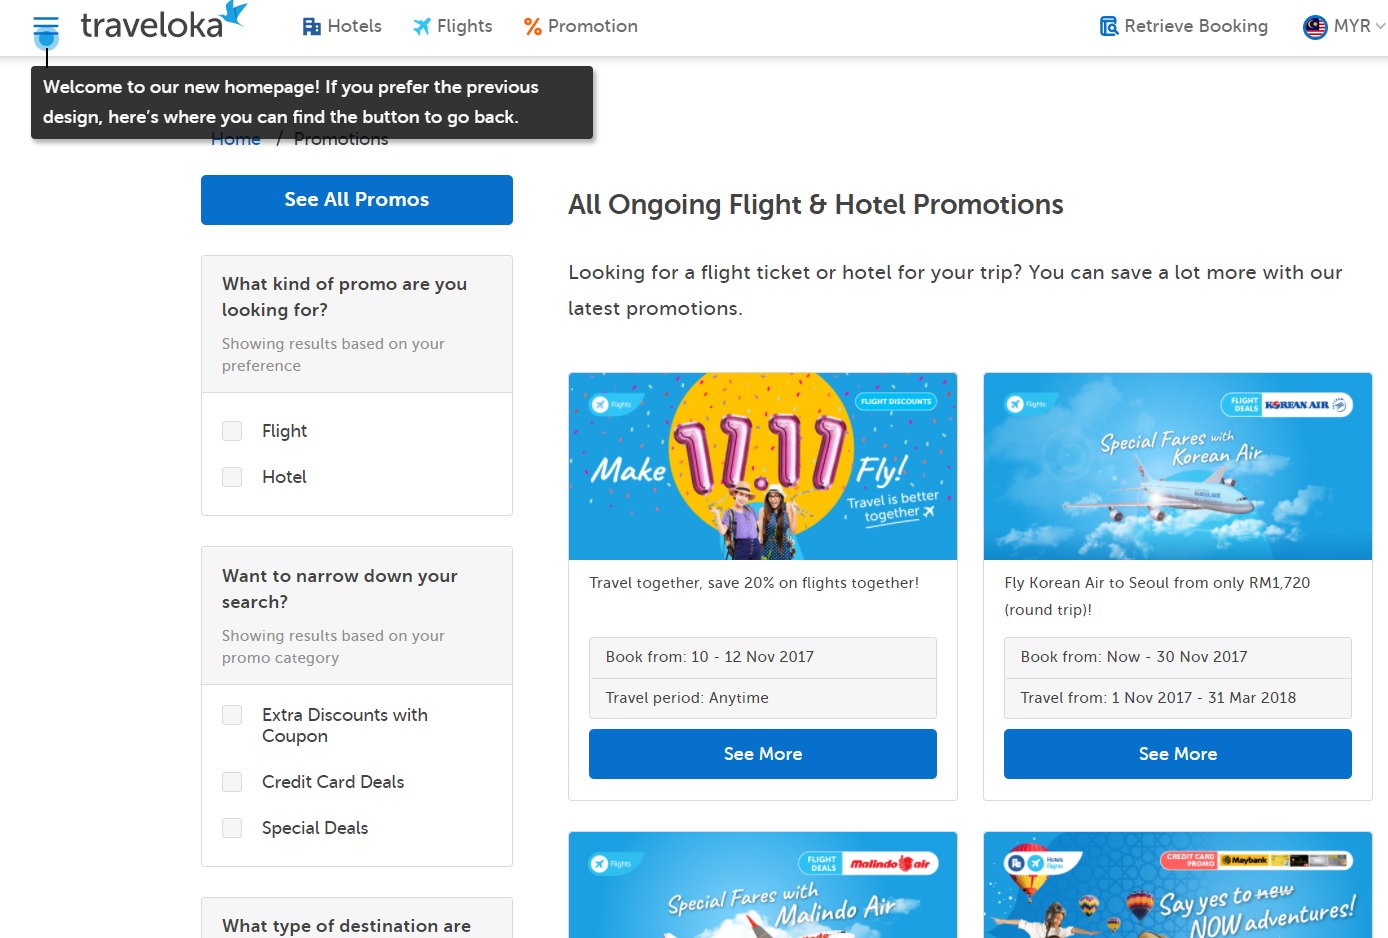Check the Flight promo filter

tap(232, 431)
